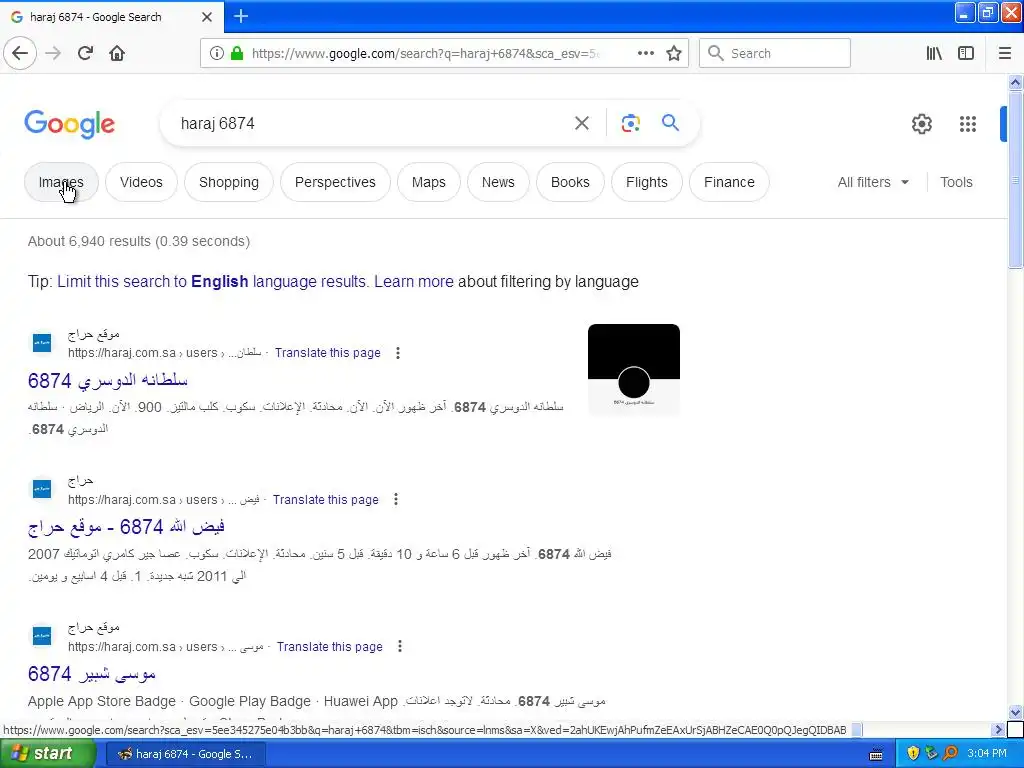Click the browser Back arrow button

click(20, 53)
